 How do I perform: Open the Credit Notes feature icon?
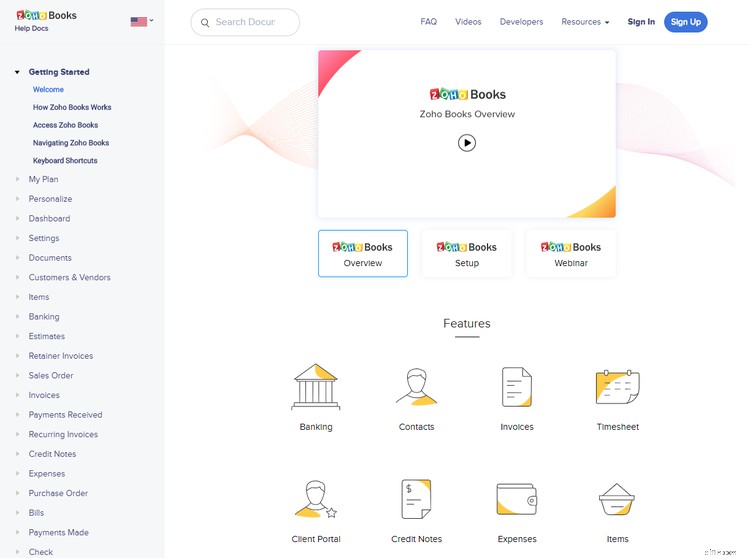click(416, 500)
